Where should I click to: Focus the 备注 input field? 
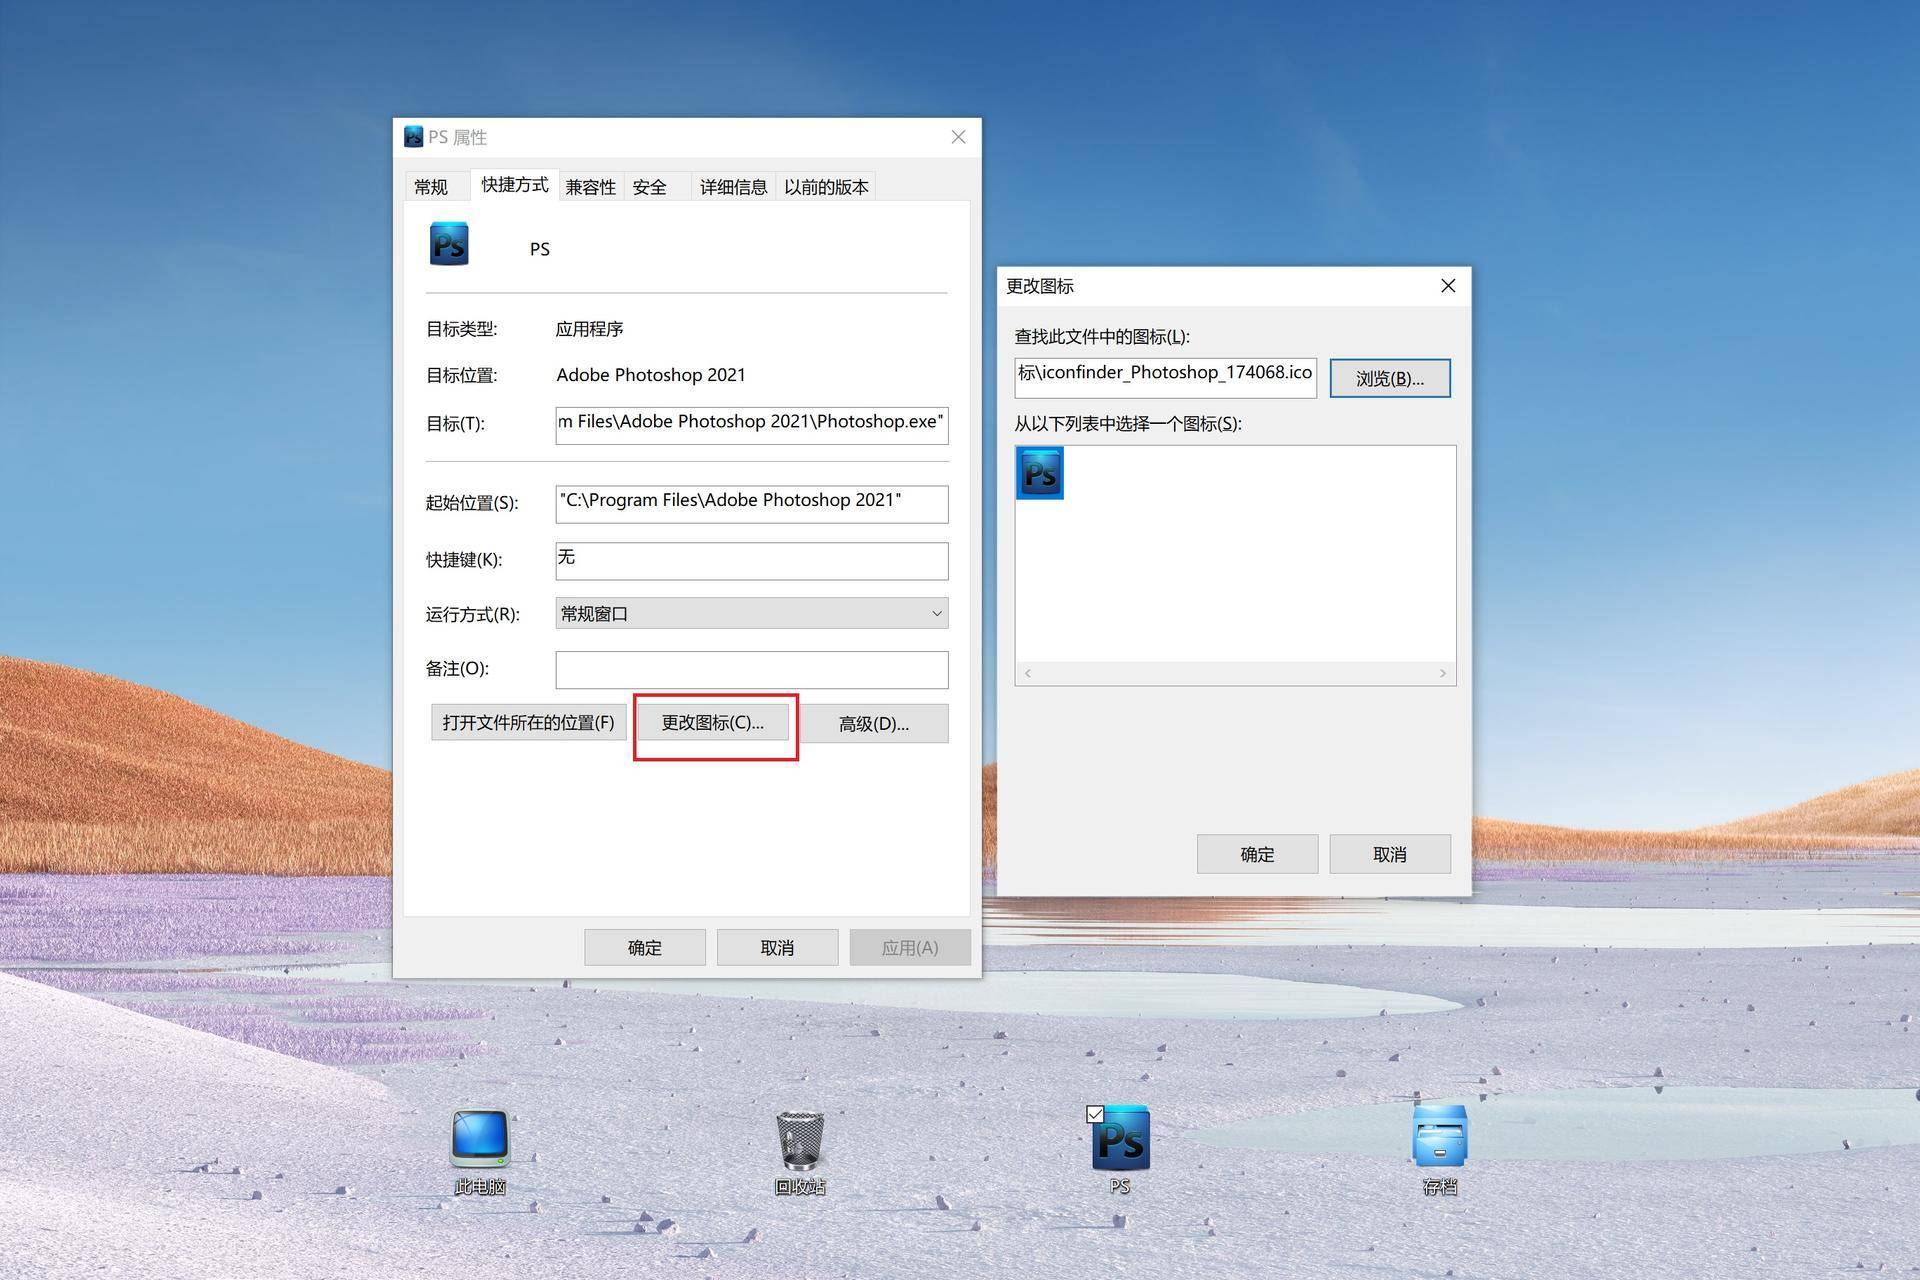(752, 670)
